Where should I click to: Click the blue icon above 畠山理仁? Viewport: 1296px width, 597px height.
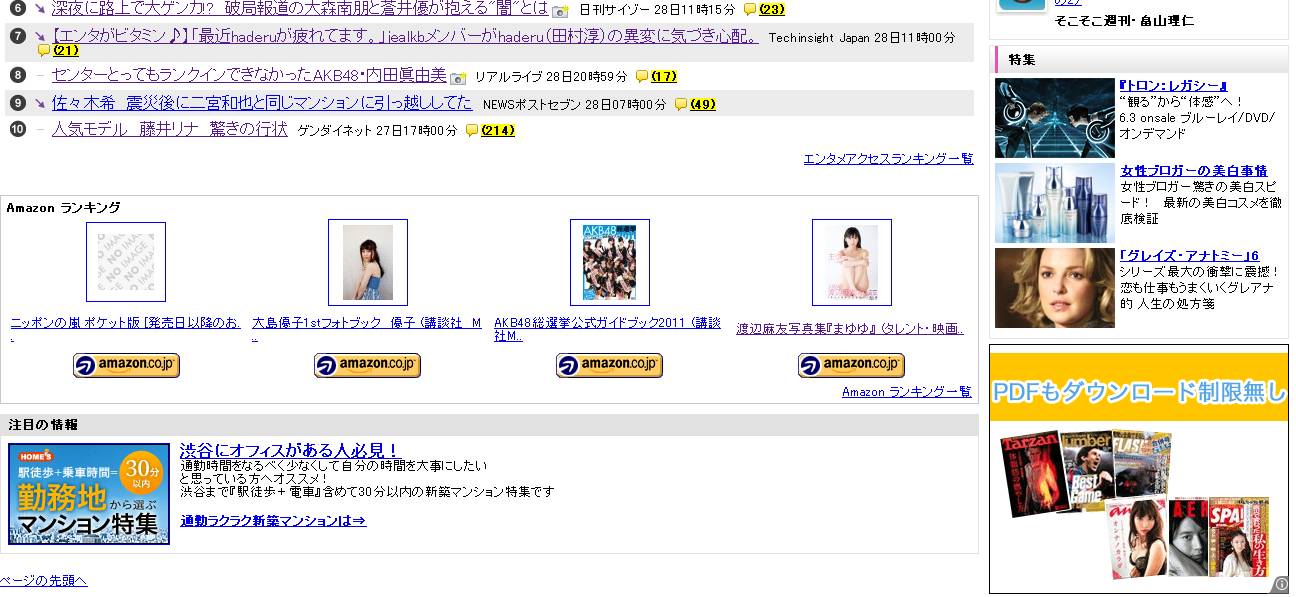pyautogui.click(x=1022, y=5)
